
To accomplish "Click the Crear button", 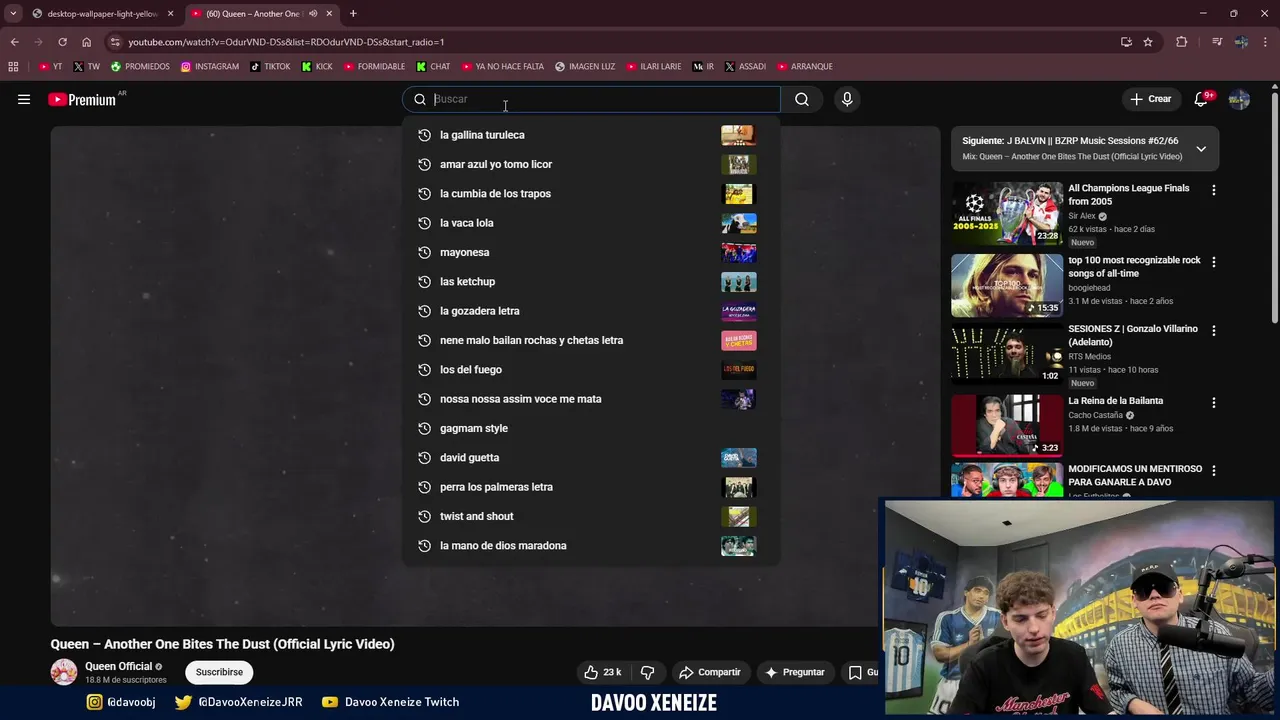I will [1150, 99].
